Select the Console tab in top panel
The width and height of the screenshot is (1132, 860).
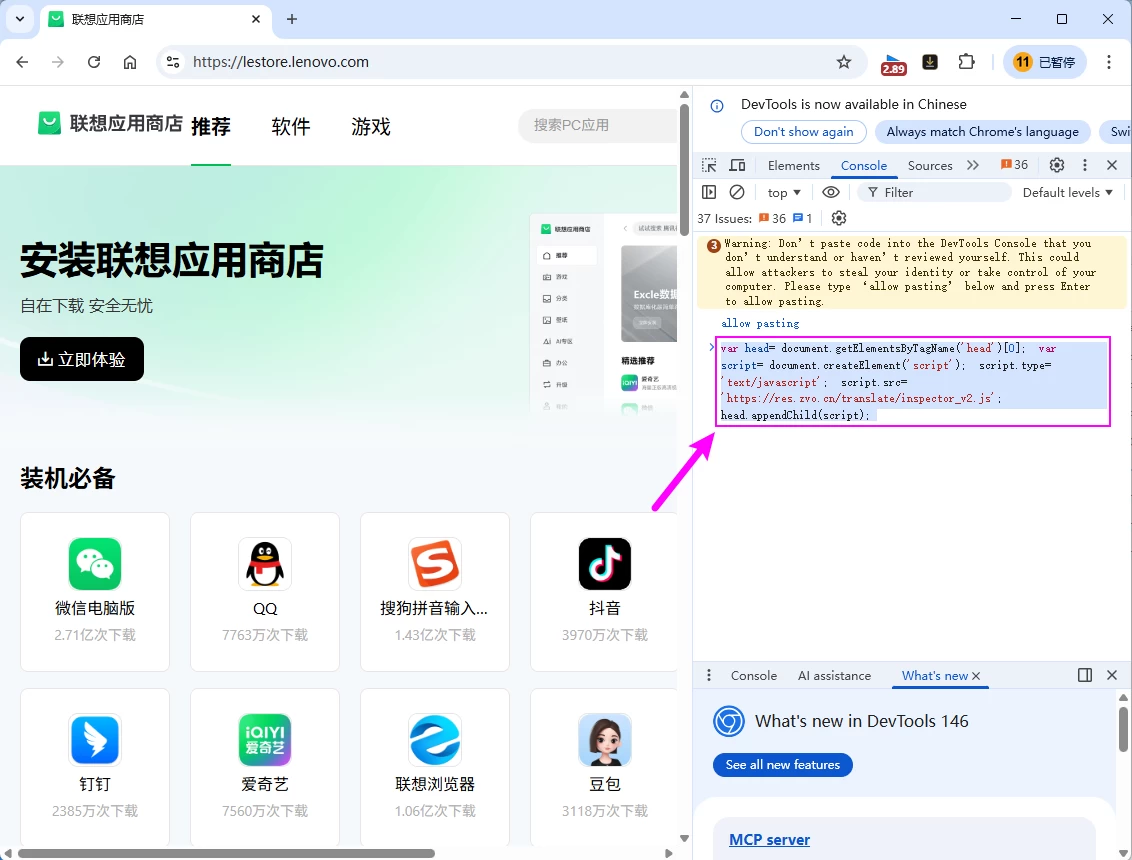click(863, 165)
